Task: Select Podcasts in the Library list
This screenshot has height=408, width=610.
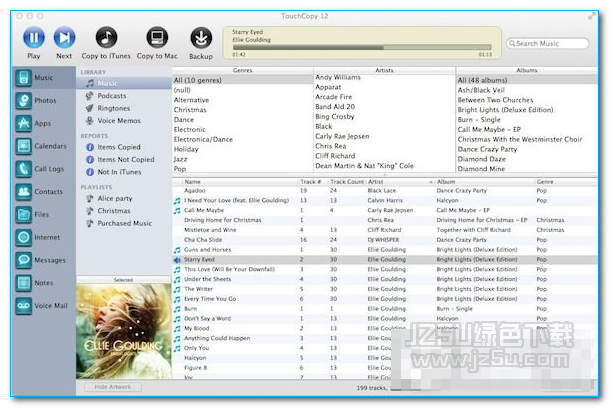Action: coord(124,96)
